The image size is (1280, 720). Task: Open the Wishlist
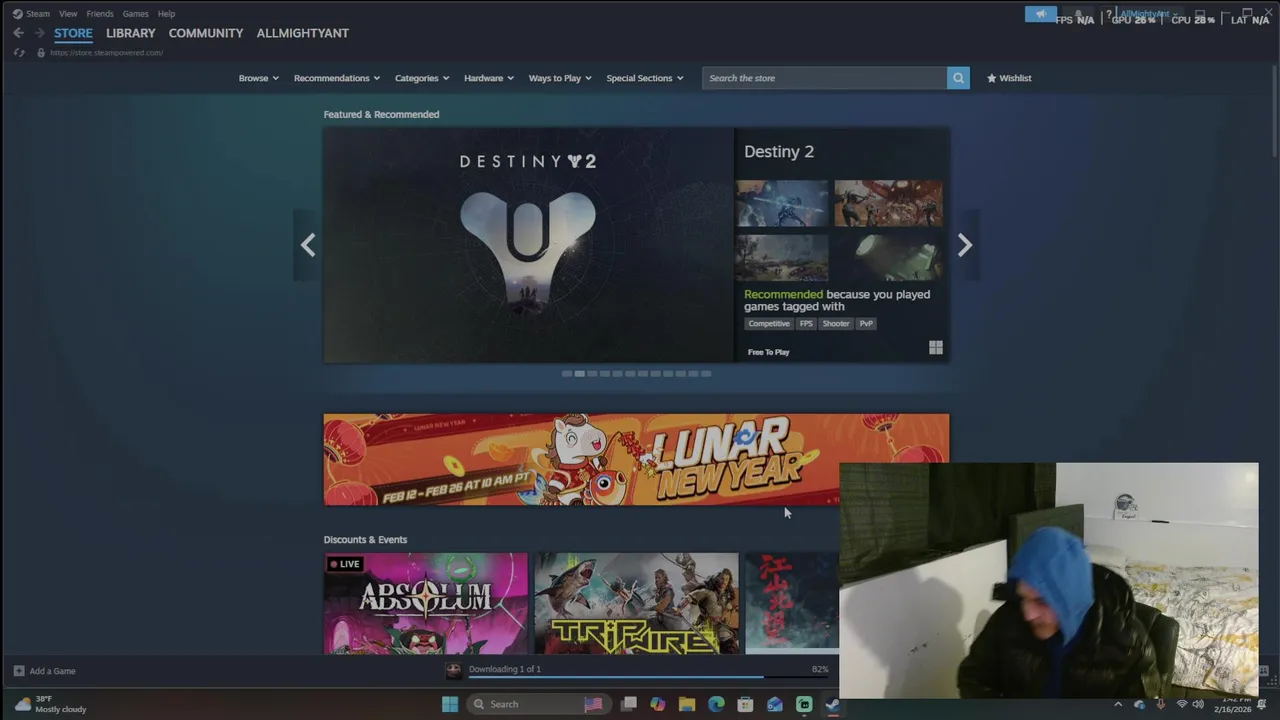(x=1009, y=78)
